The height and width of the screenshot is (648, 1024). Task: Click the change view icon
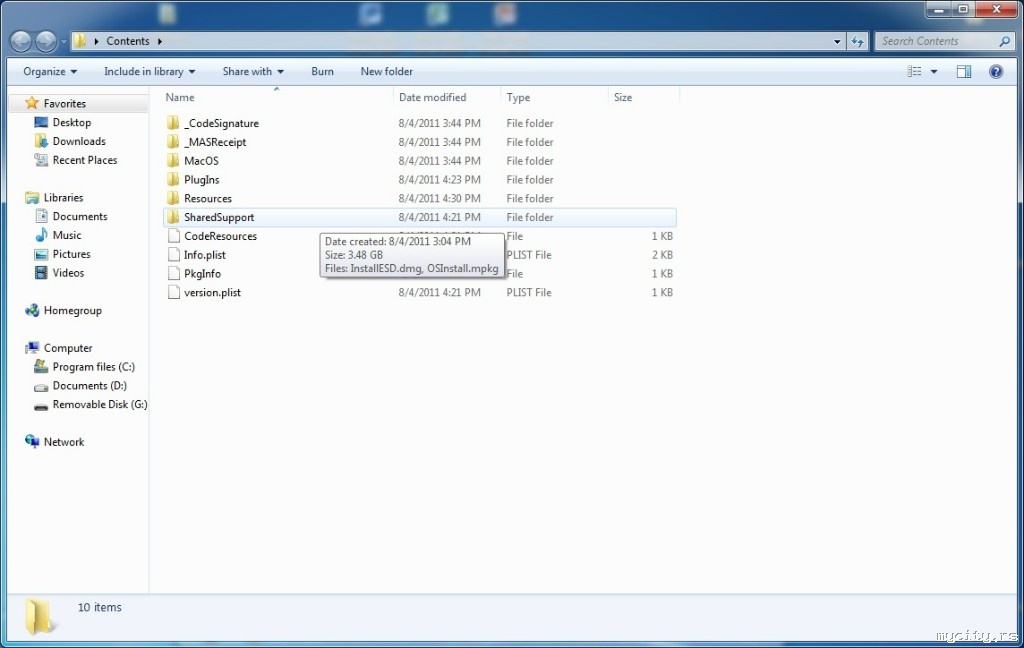915,72
